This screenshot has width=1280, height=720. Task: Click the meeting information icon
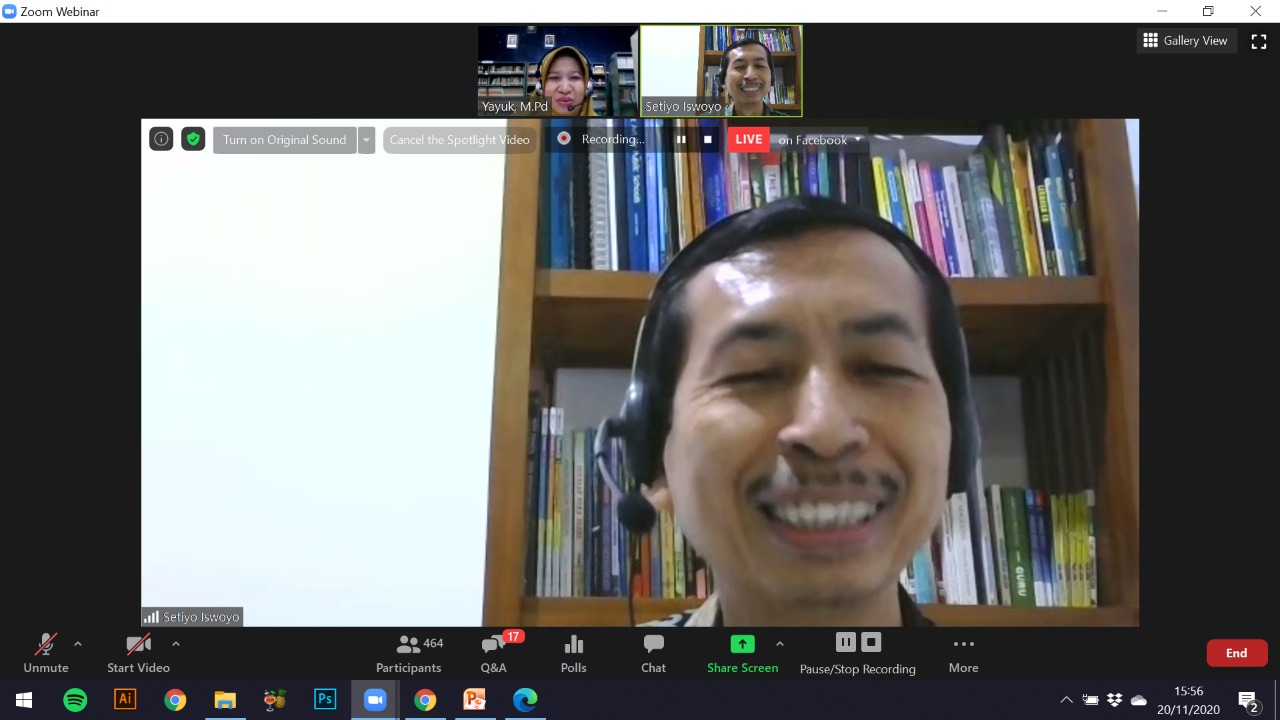coord(161,139)
